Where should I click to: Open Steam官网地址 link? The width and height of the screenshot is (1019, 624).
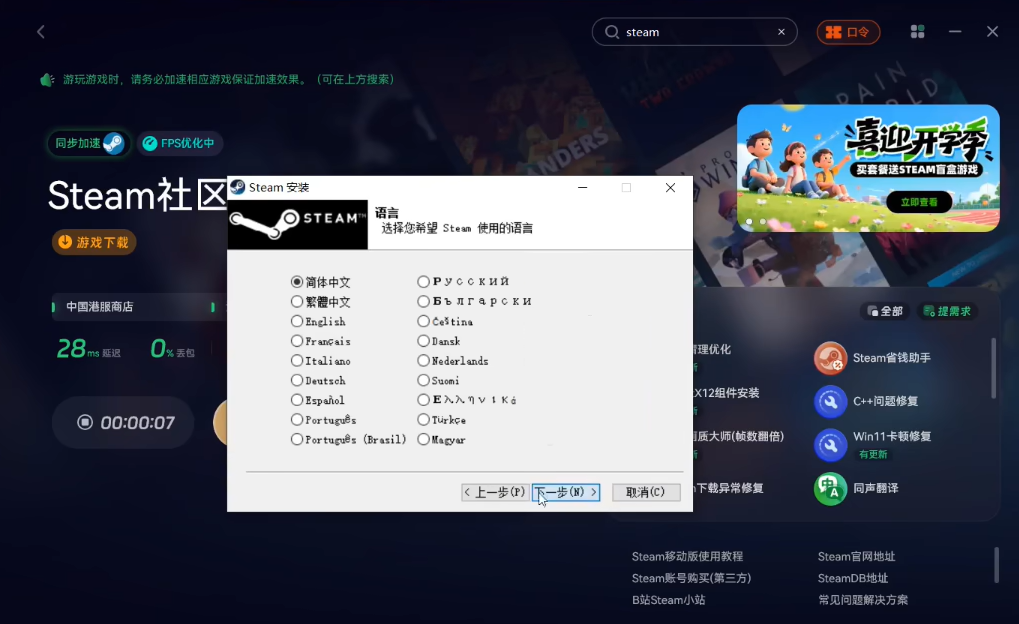pyautogui.click(x=856, y=556)
